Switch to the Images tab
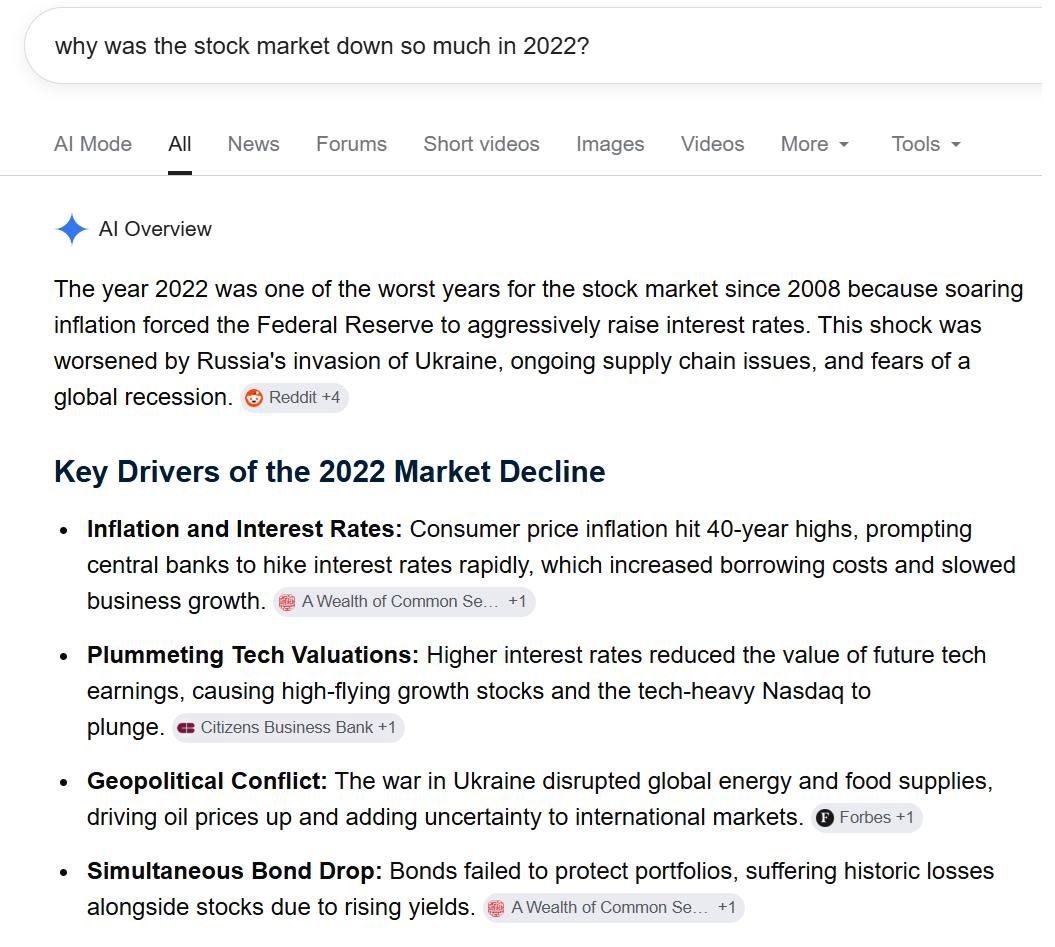1055x947 pixels. (x=610, y=144)
